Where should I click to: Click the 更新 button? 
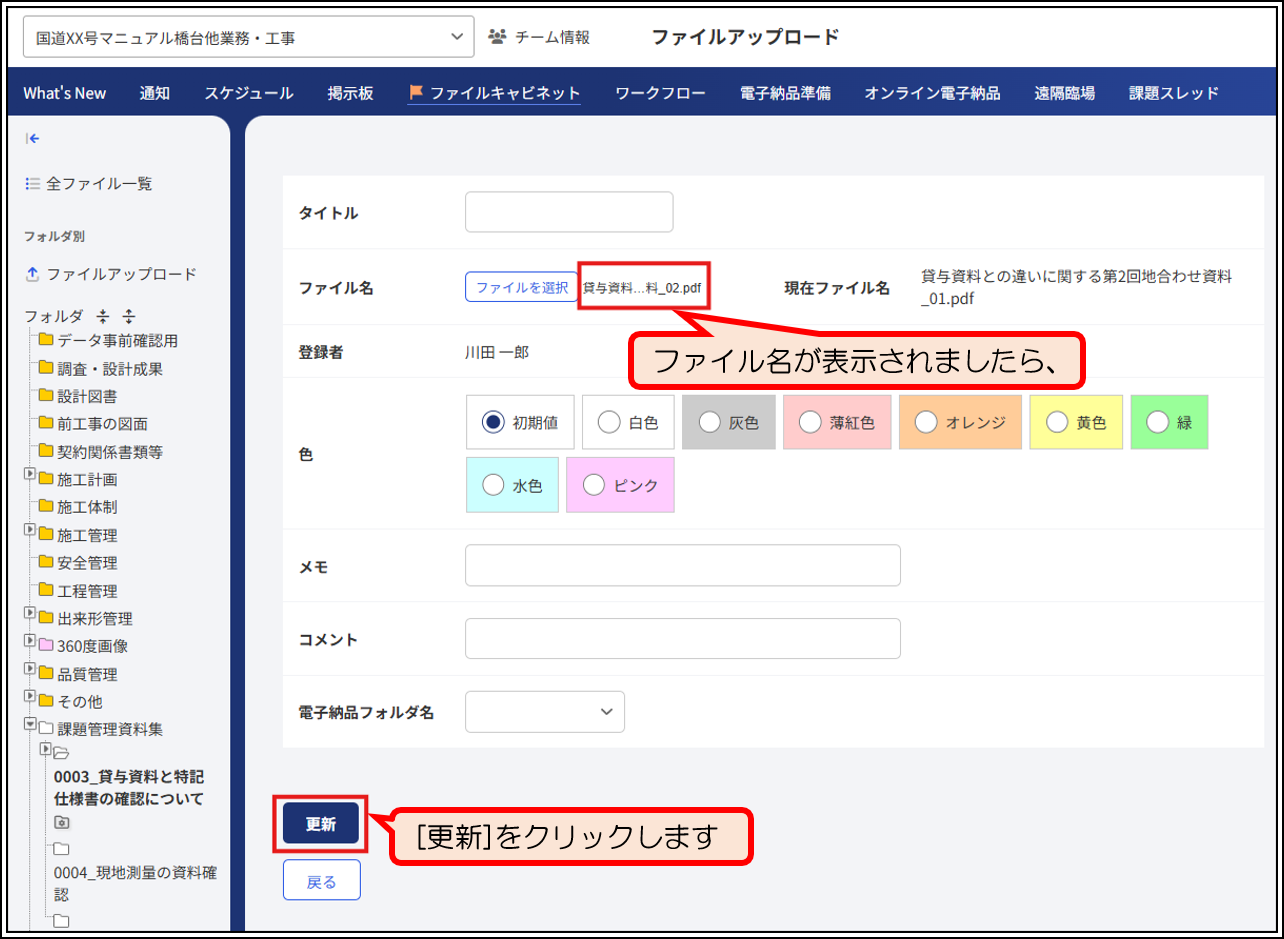point(321,824)
